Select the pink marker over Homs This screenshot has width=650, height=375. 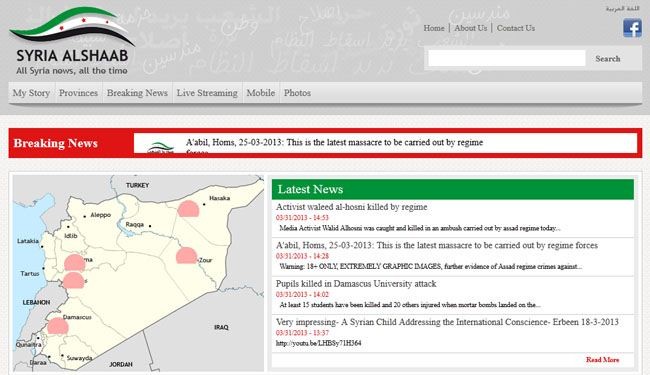click(x=73, y=281)
